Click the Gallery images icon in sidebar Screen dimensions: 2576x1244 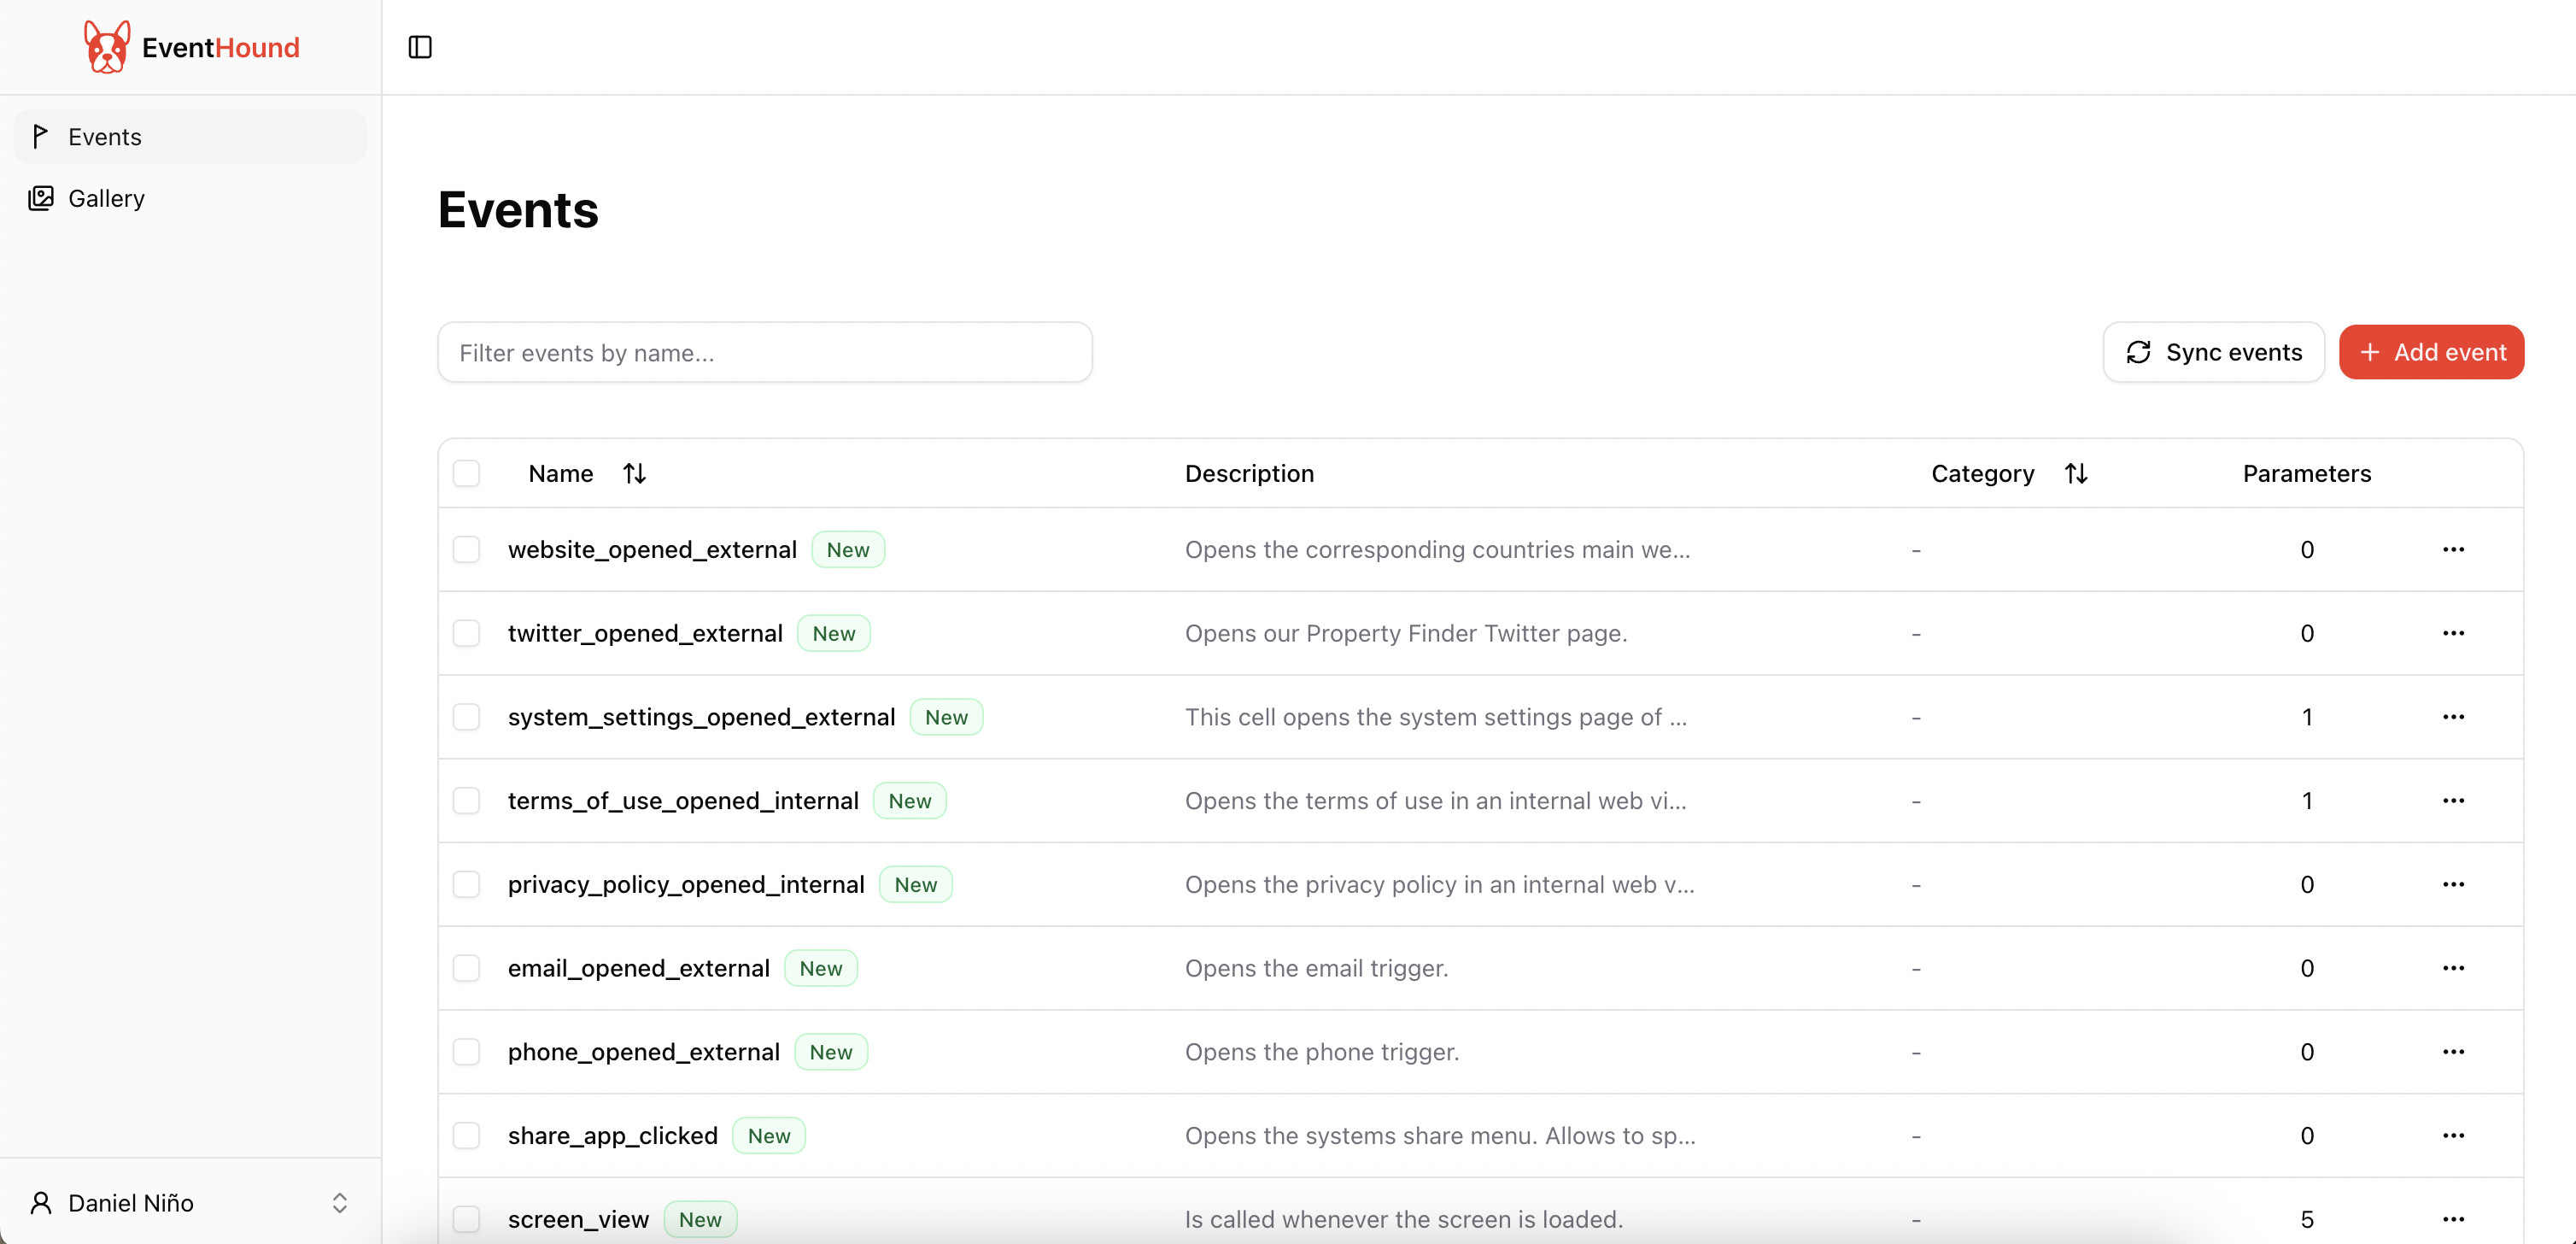(40, 198)
